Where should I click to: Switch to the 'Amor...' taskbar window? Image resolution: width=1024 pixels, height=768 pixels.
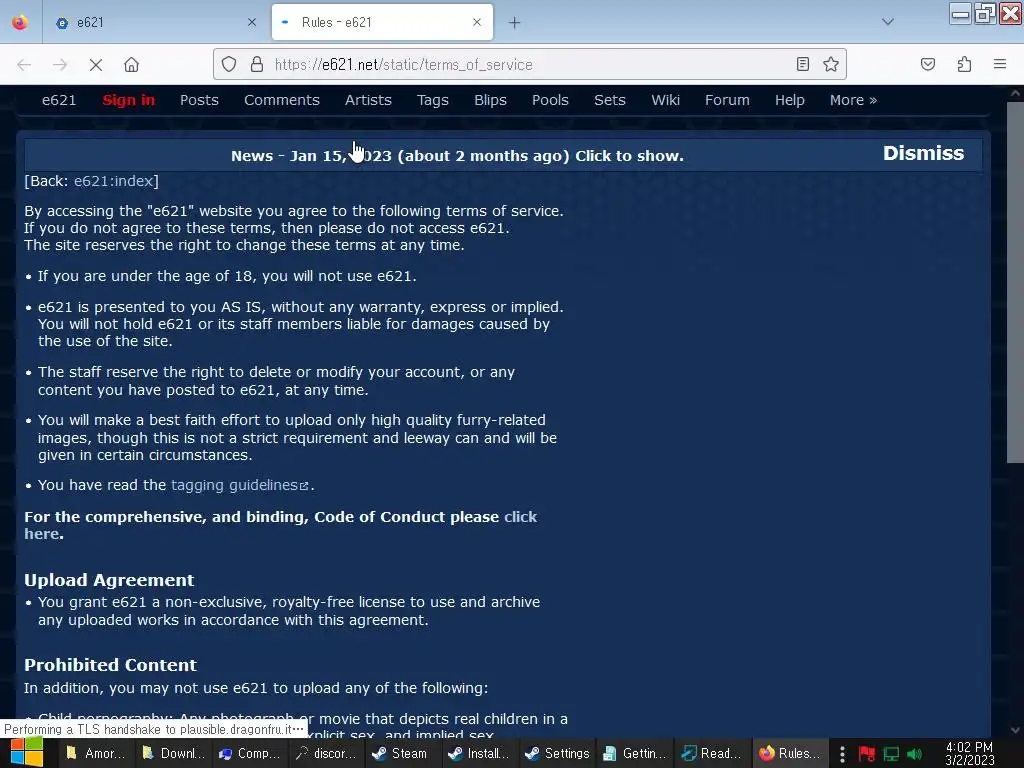(x=96, y=754)
